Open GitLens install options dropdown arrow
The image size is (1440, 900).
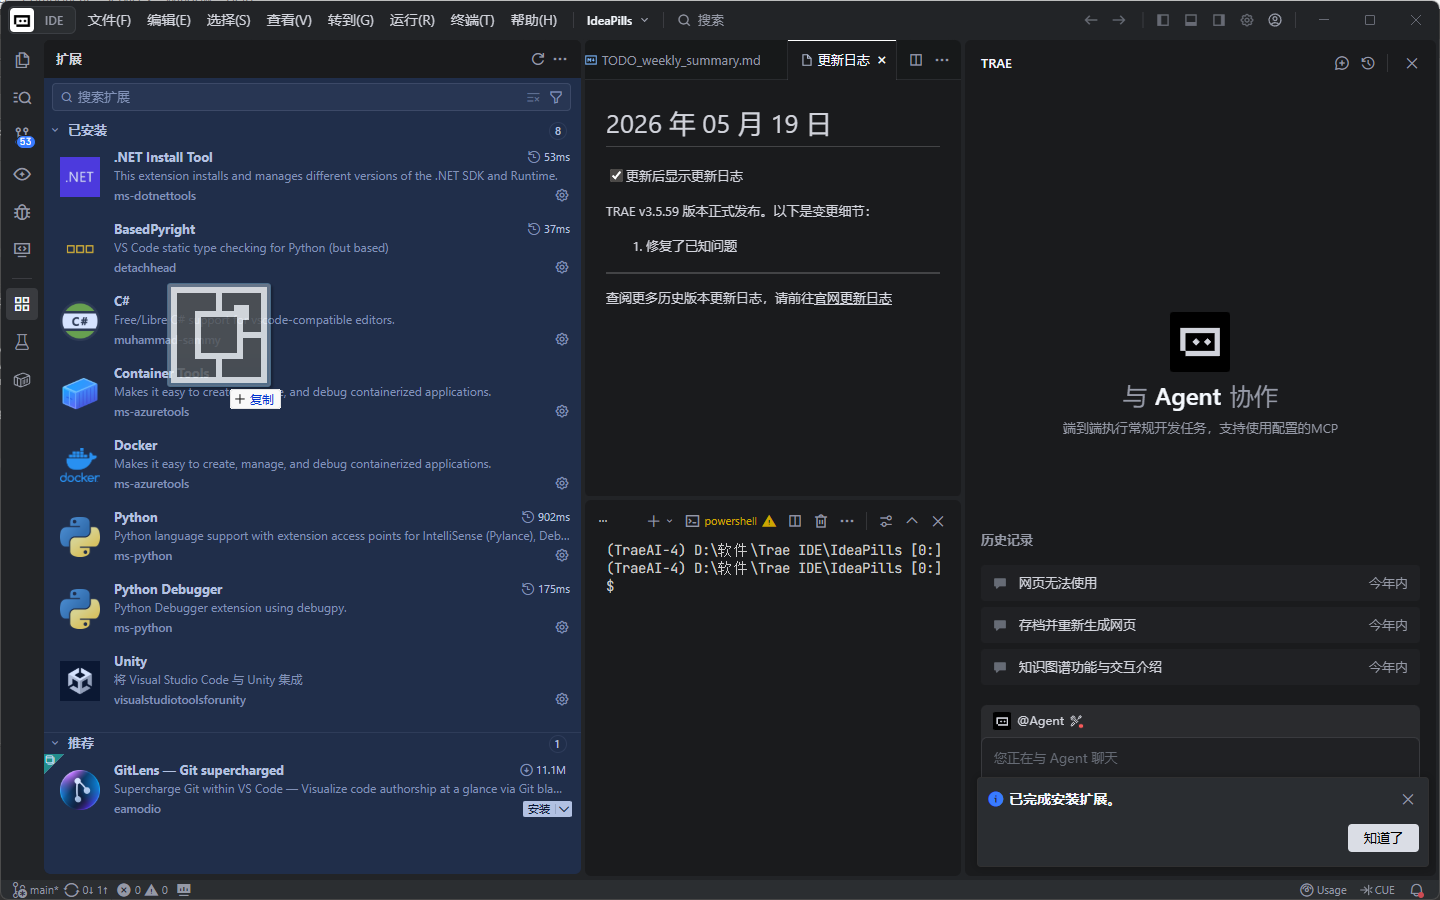point(564,809)
